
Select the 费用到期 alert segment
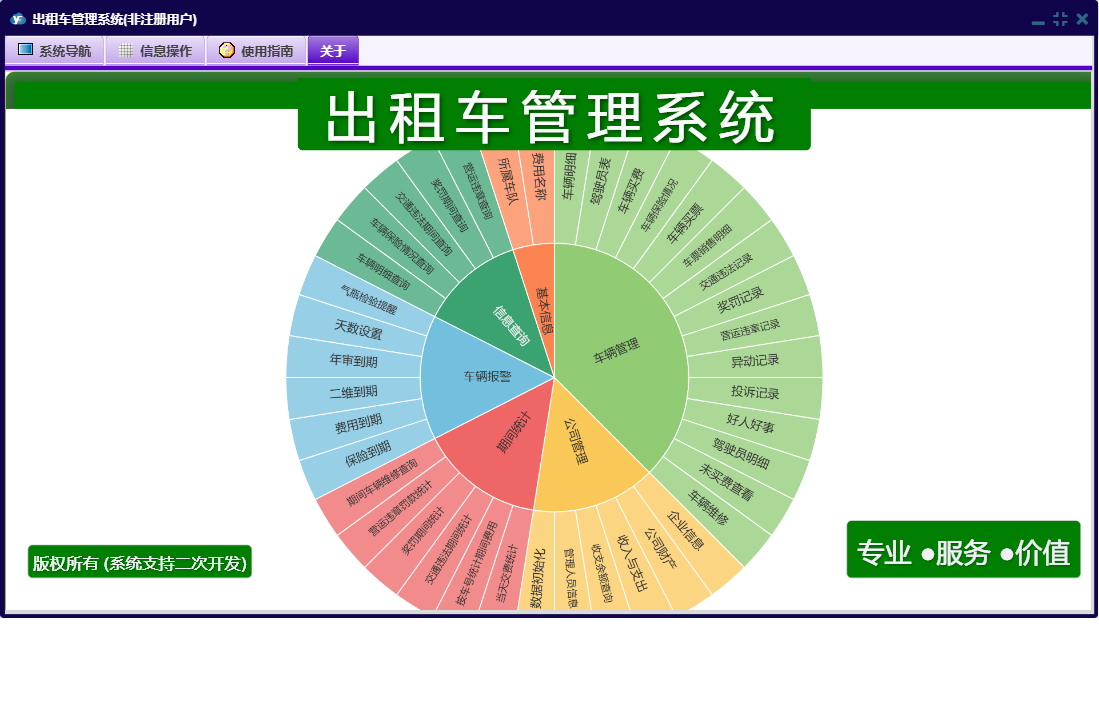[x=358, y=424]
